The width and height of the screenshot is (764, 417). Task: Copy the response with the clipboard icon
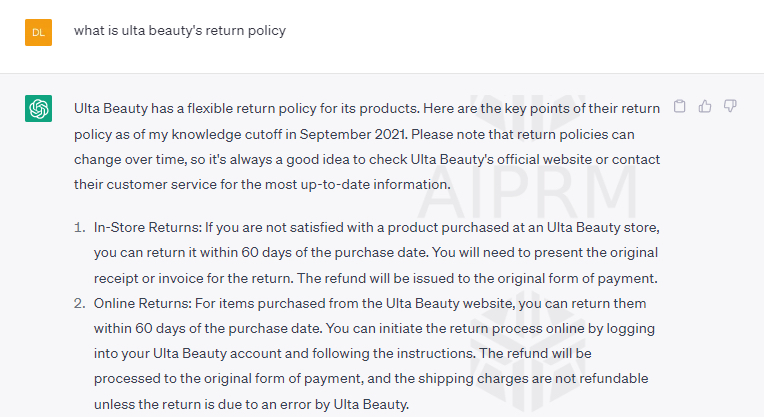[679, 106]
